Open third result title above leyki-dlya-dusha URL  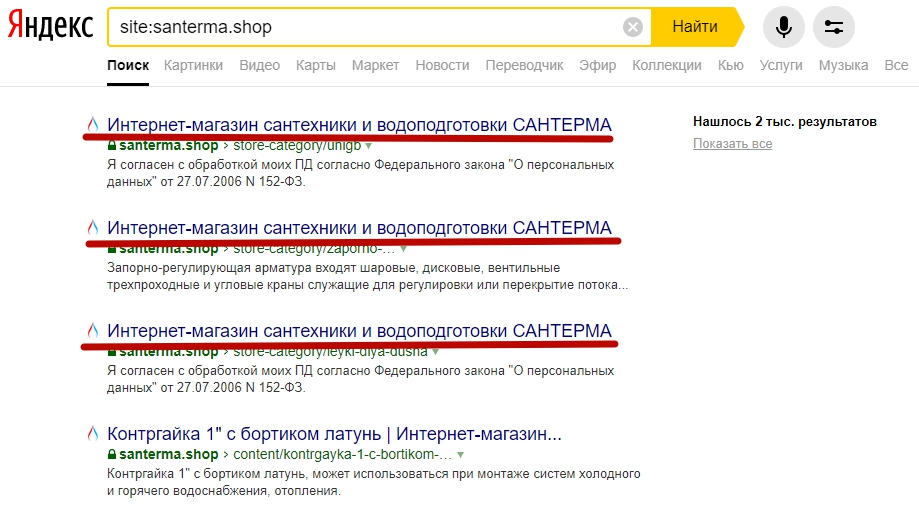(x=359, y=331)
